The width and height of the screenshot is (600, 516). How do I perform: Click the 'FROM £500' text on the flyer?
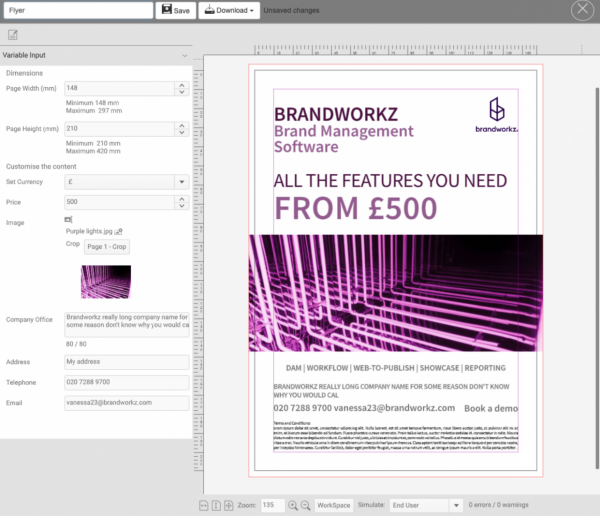356,208
